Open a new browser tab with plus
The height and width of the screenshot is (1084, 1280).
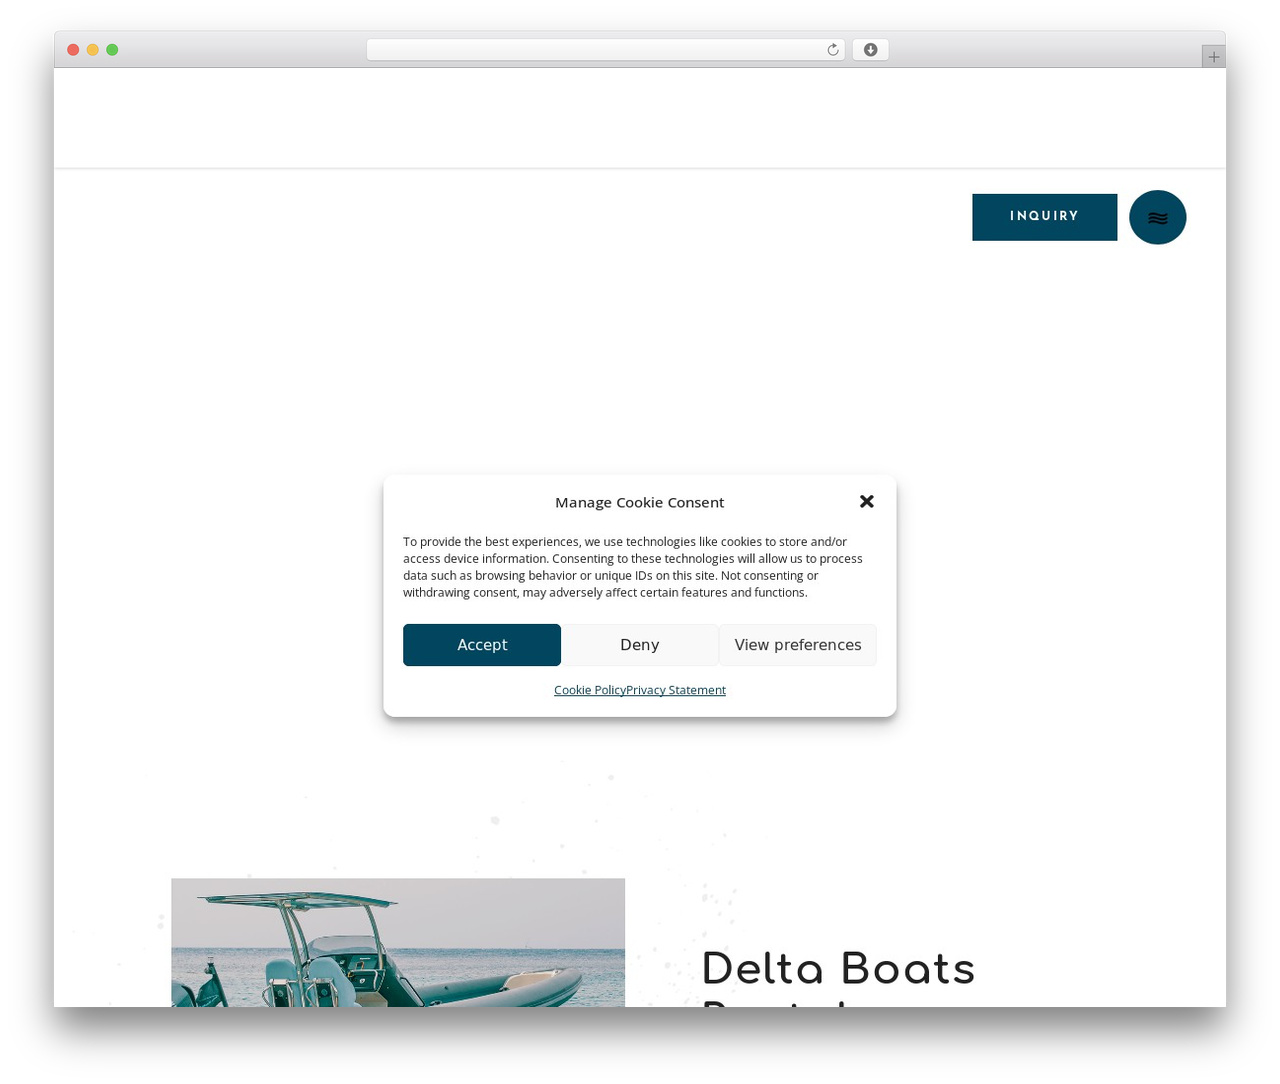tap(1213, 57)
